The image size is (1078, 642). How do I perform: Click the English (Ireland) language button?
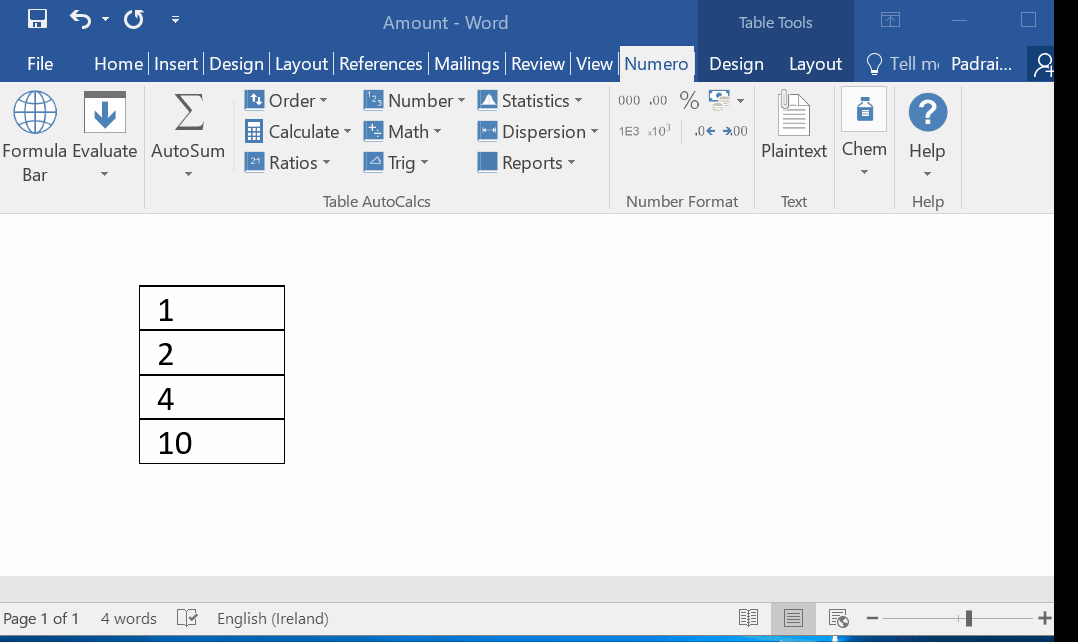[x=272, y=618]
